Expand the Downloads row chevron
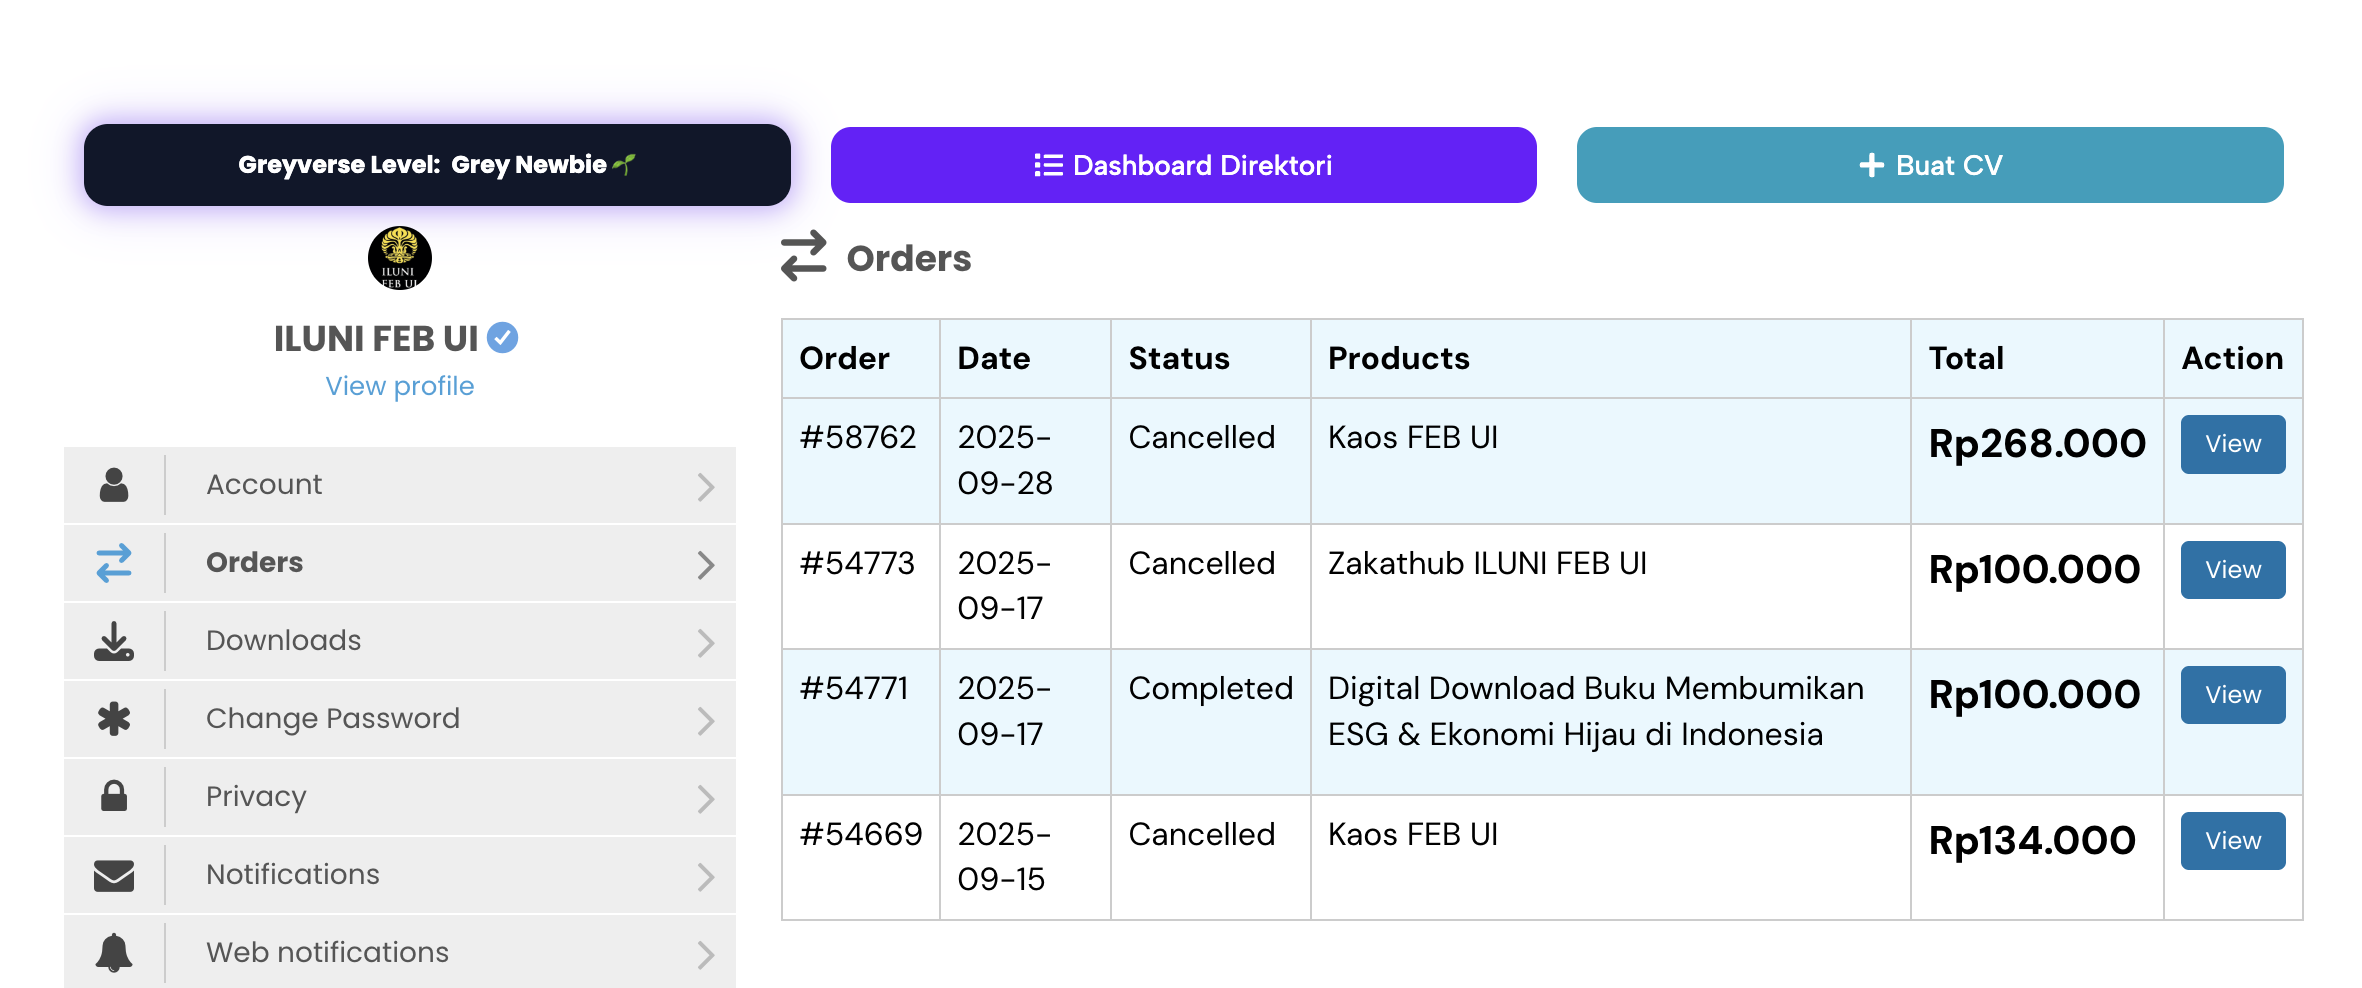The height and width of the screenshot is (988, 2362). click(705, 643)
